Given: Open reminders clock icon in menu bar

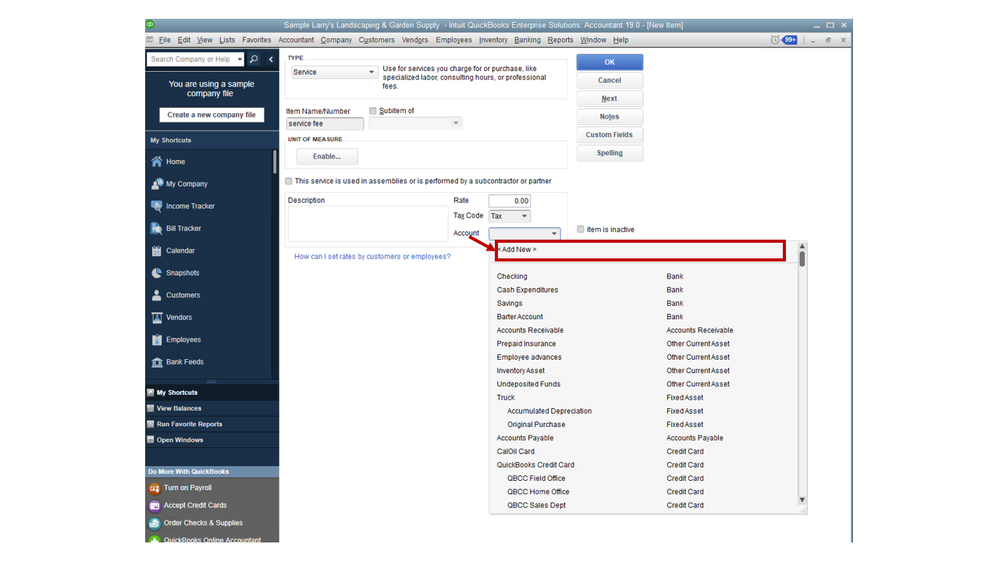Looking at the screenshot, I should click(x=775, y=40).
